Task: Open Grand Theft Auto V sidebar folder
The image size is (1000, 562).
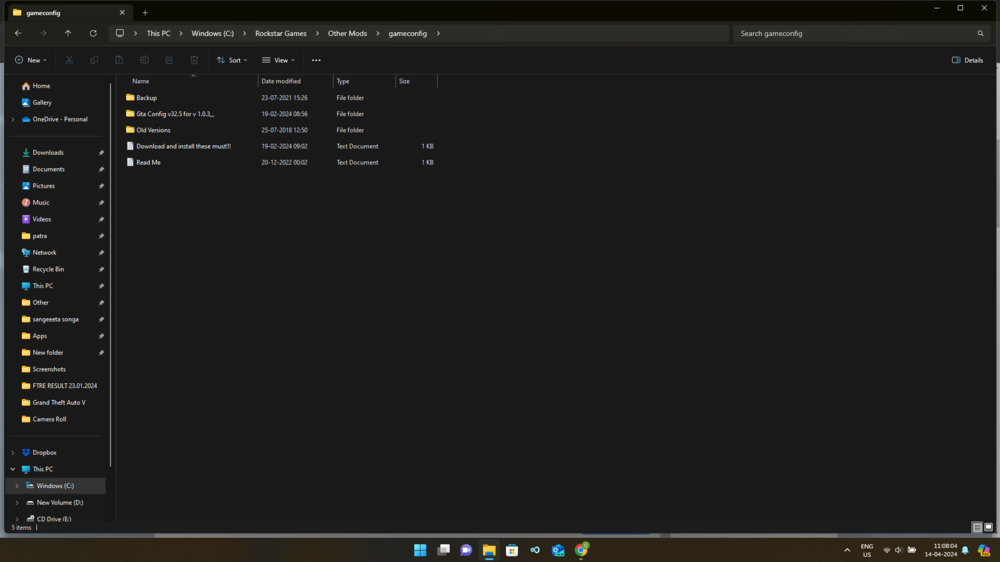Action: click(x=56, y=403)
